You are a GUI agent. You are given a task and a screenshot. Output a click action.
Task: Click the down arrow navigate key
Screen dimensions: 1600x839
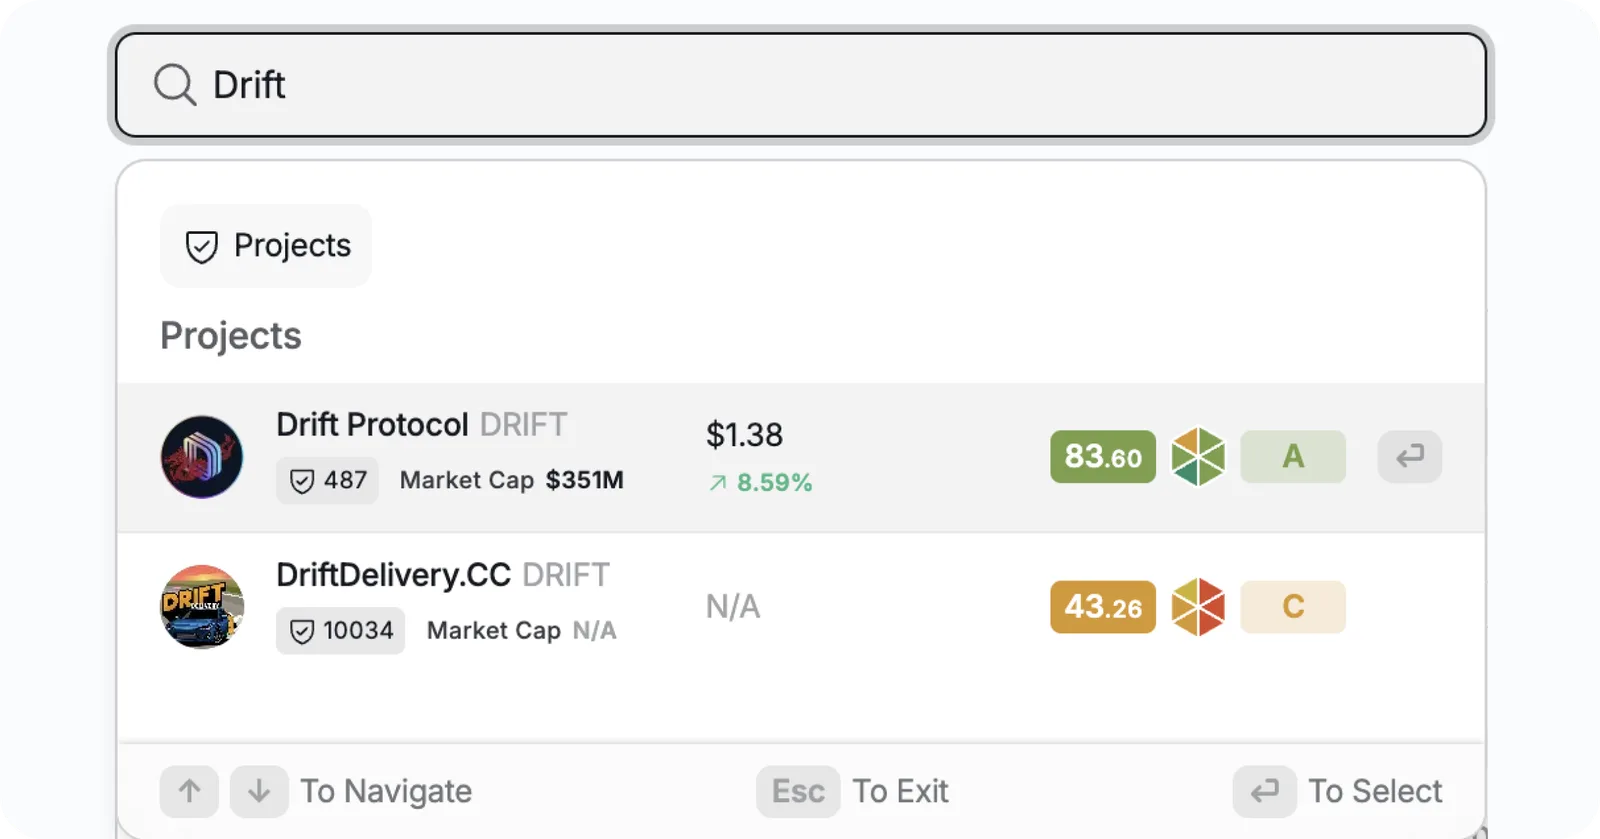coord(259,792)
